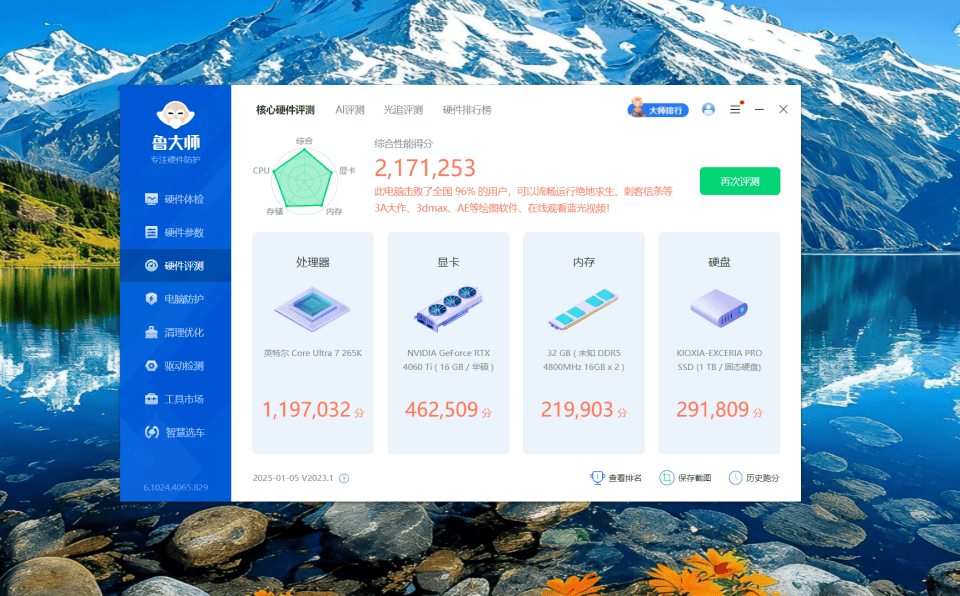Click the user account avatar icon

tap(708, 109)
